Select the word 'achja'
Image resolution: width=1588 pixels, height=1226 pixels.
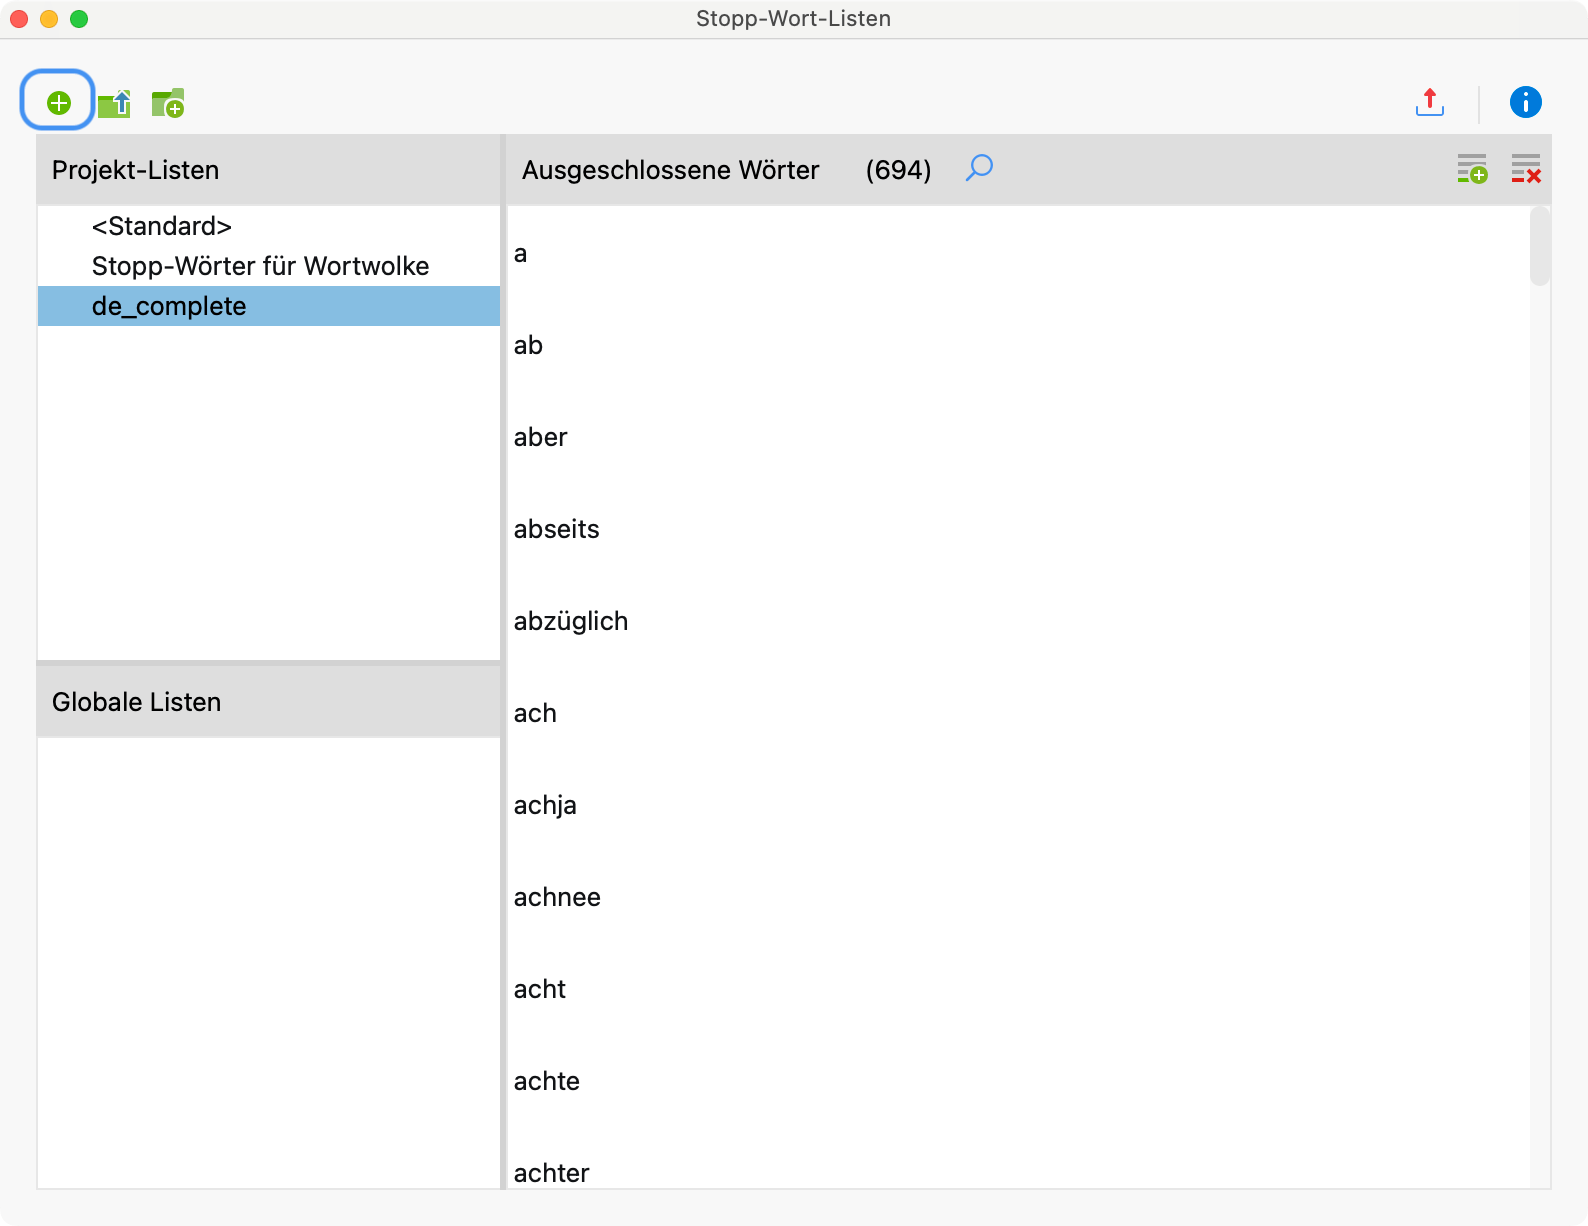click(x=545, y=805)
